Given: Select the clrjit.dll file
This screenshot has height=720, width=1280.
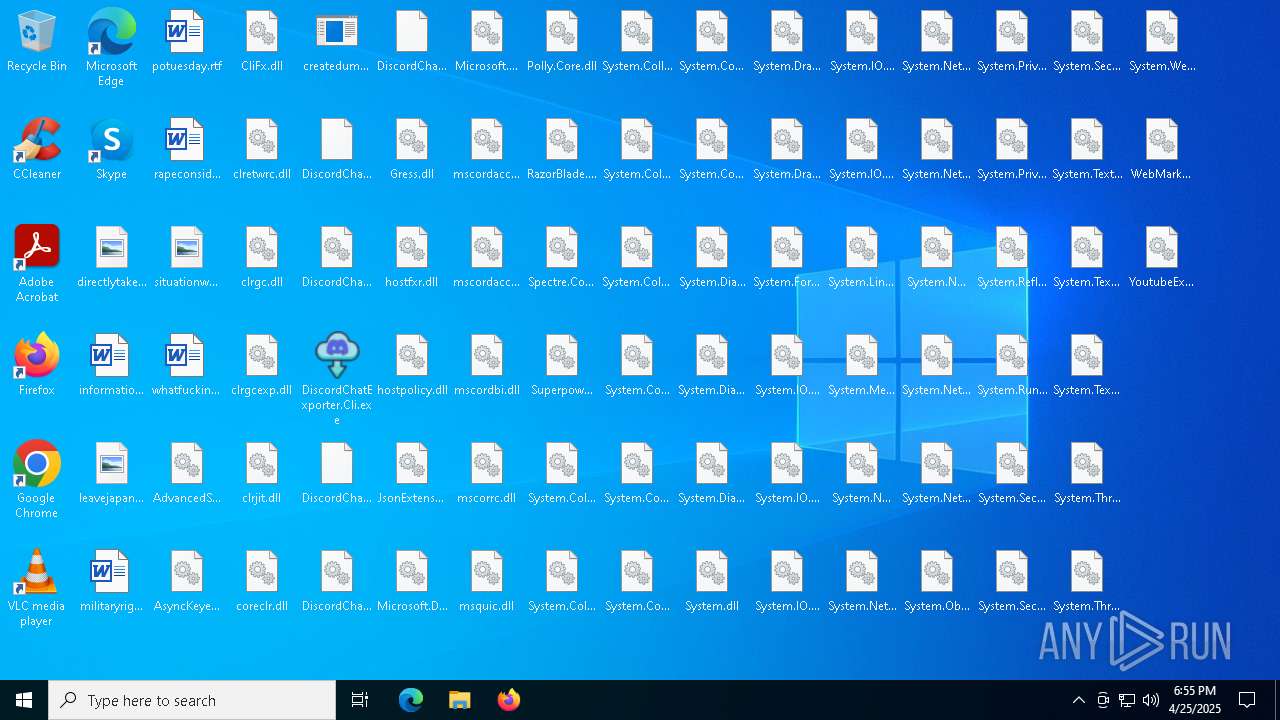Looking at the screenshot, I should click(x=262, y=474).
